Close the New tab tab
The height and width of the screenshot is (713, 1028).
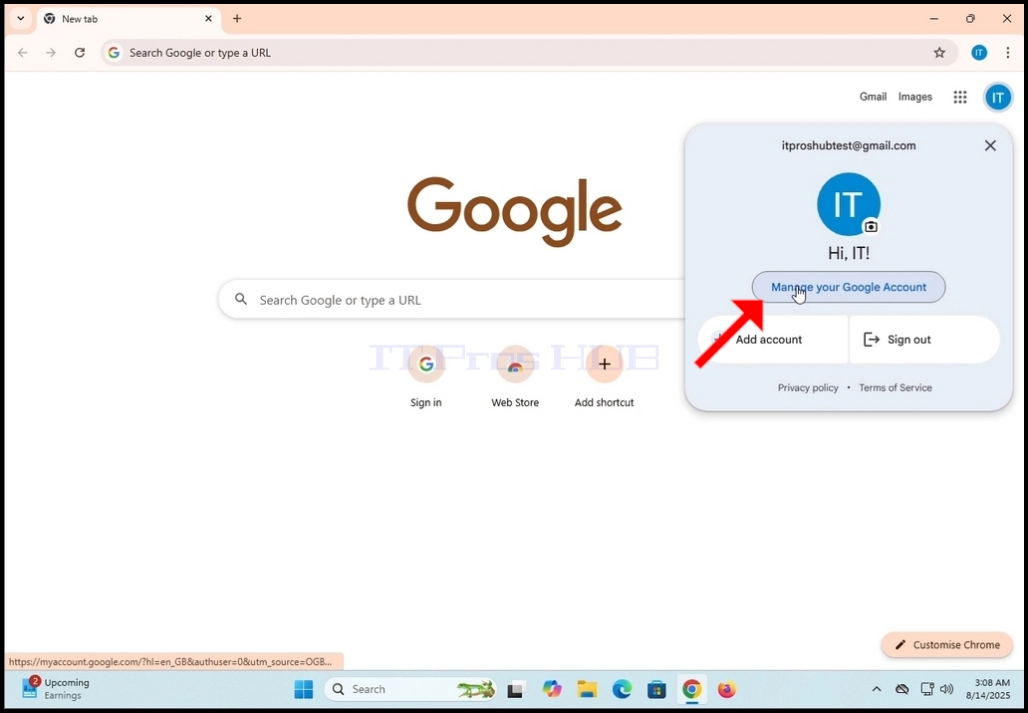tap(208, 18)
